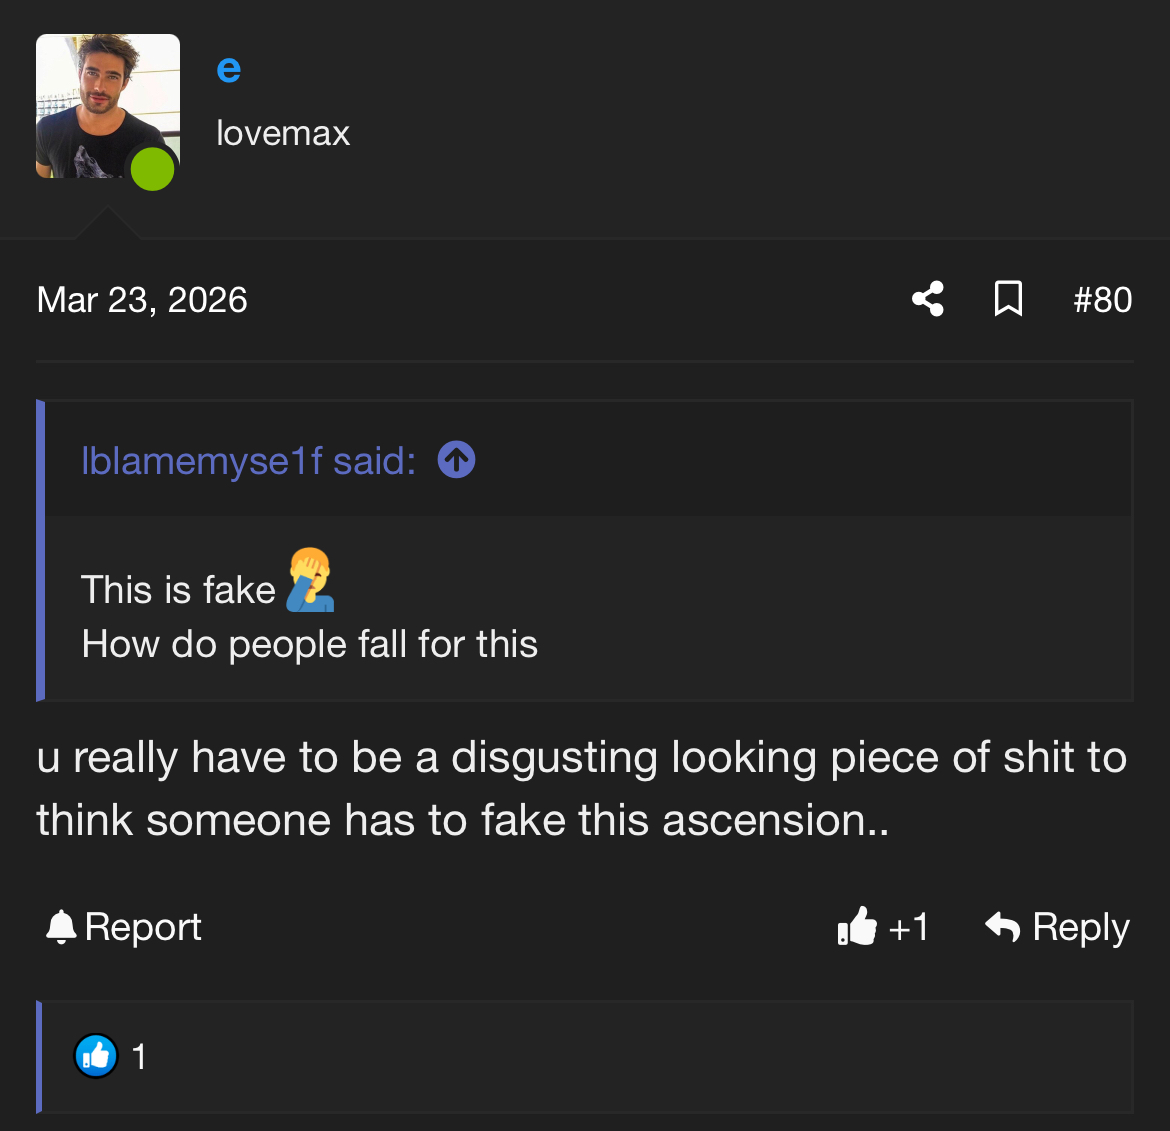Screen dimensions: 1170x1131
Task: Open the #80 post permalink
Action: (1102, 300)
